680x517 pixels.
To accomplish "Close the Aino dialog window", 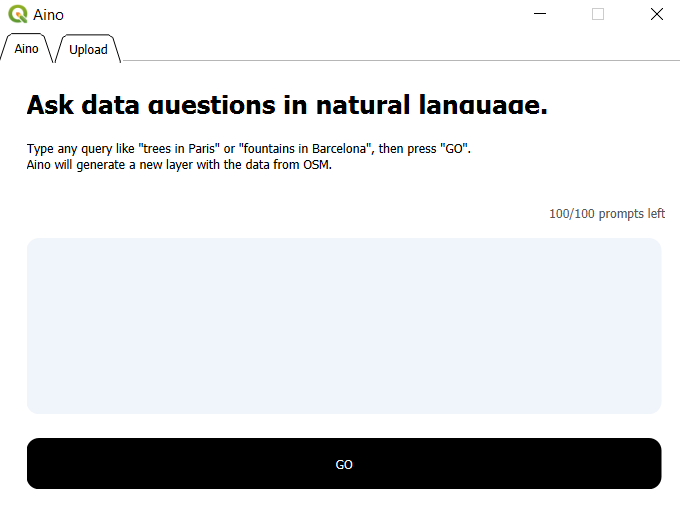I will [x=656, y=15].
